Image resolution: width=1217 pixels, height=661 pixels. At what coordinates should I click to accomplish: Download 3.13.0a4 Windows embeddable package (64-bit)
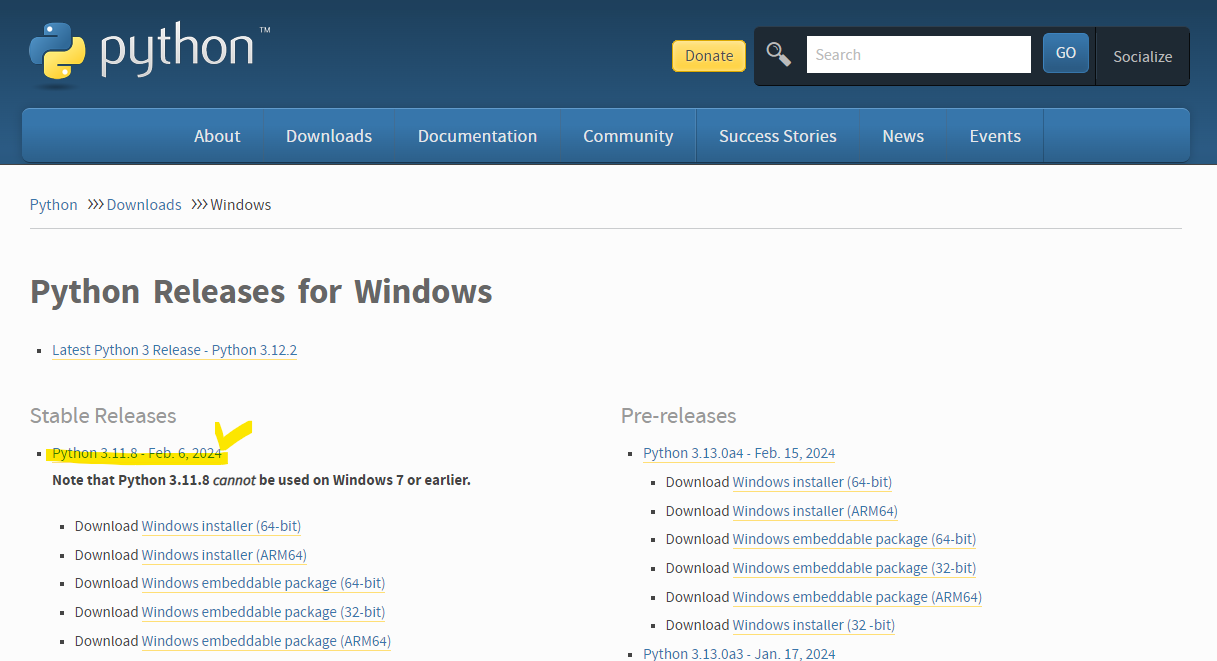pos(854,539)
